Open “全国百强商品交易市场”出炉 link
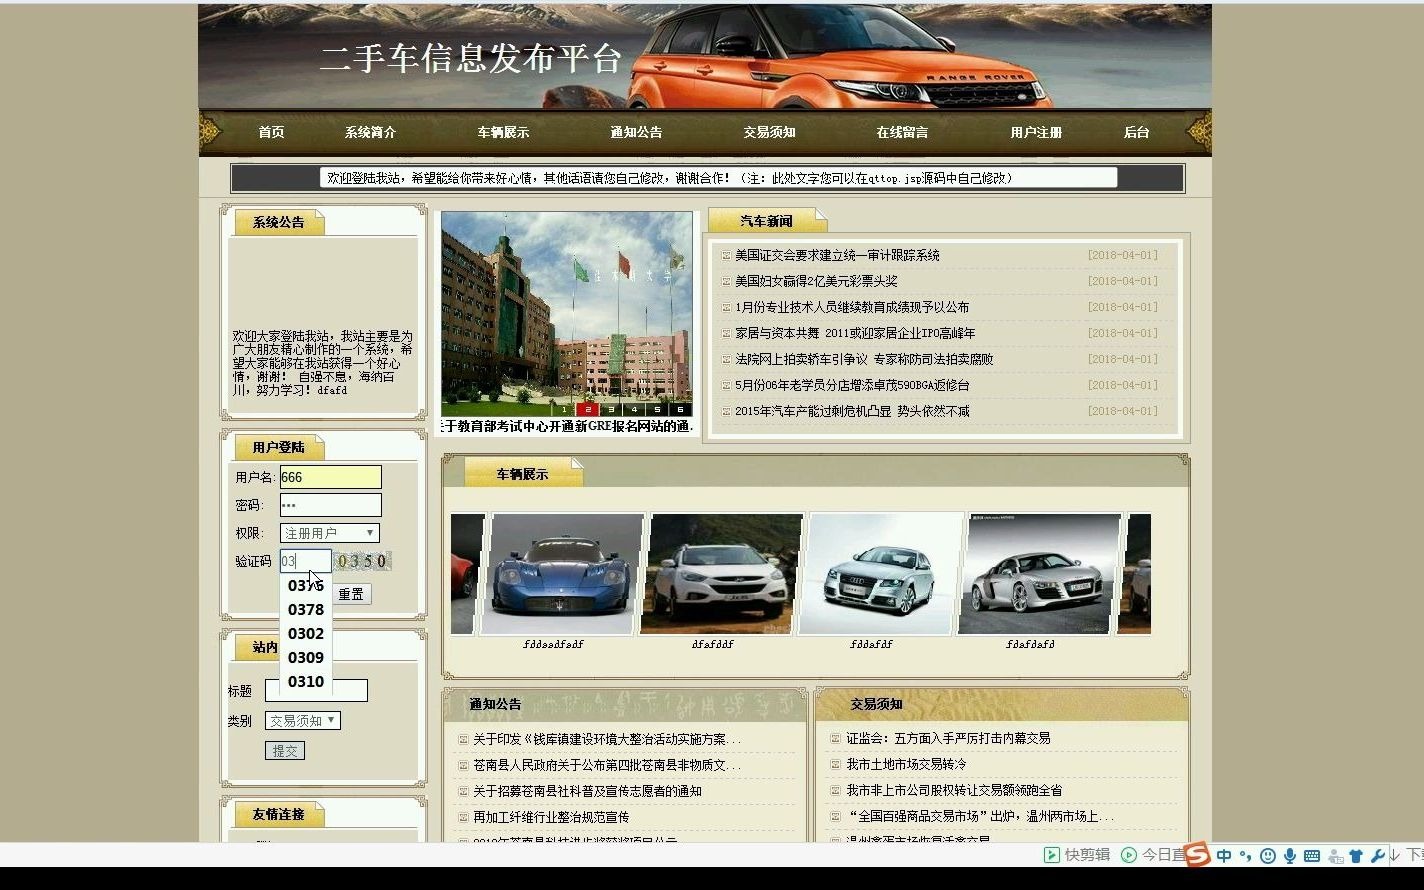Image resolution: width=1424 pixels, height=890 pixels. (x=980, y=817)
